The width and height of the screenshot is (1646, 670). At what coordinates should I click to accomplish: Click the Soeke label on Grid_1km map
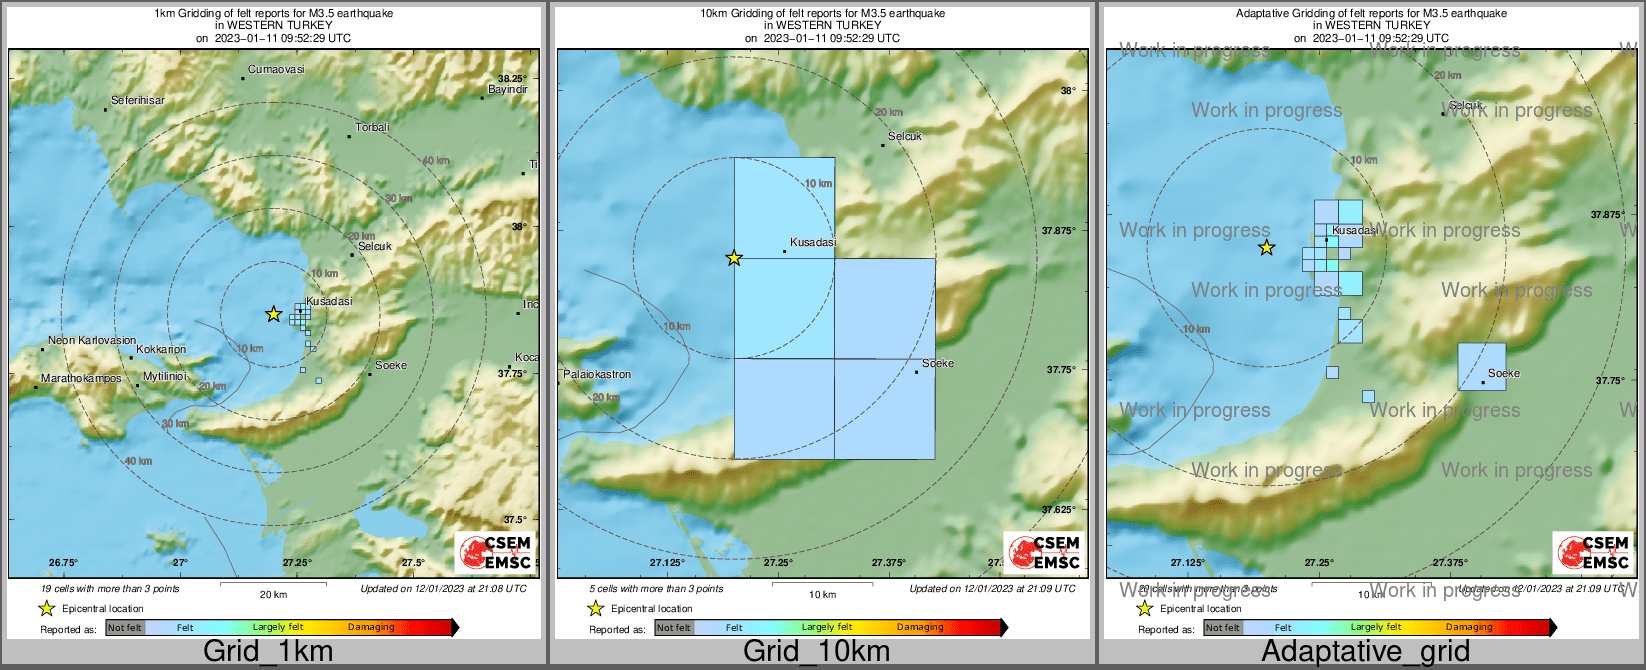click(x=391, y=366)
